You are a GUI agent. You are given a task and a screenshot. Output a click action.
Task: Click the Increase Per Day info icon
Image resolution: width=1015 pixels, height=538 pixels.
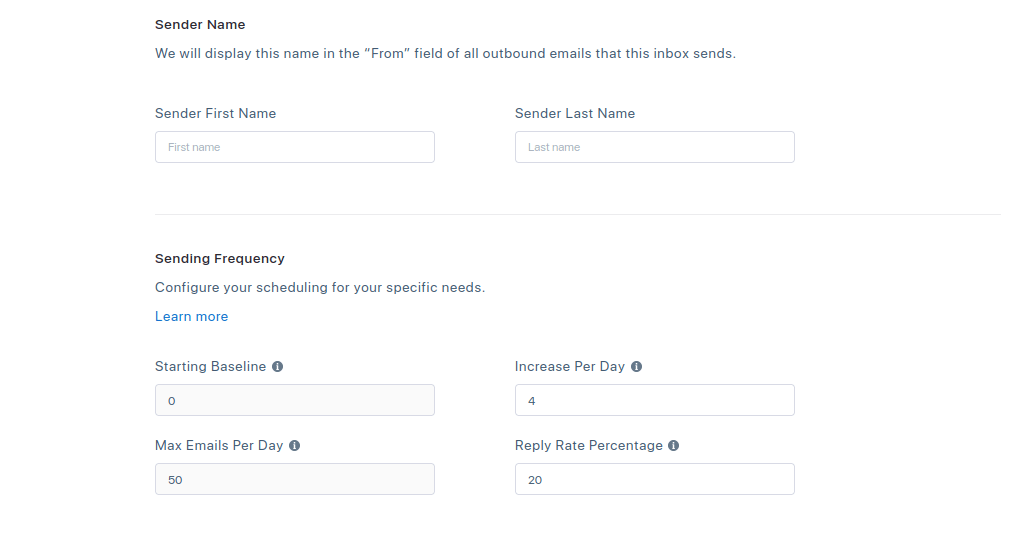click(637, 367)
